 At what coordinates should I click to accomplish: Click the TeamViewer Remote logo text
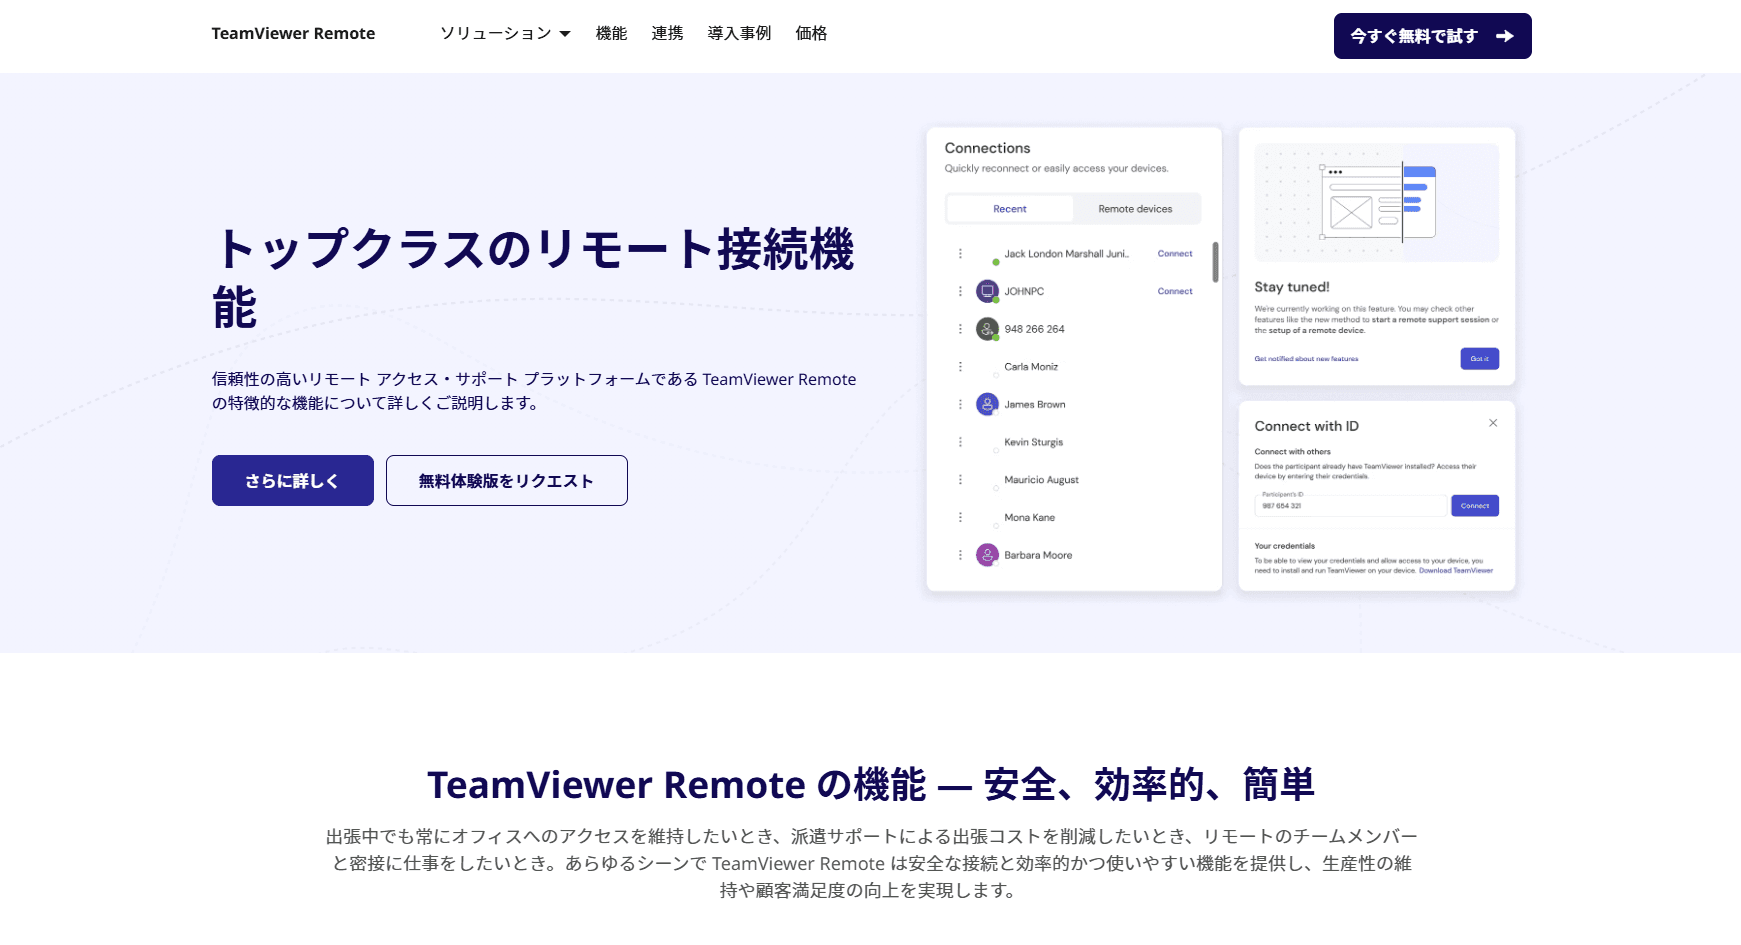click(x=293, y=34)
